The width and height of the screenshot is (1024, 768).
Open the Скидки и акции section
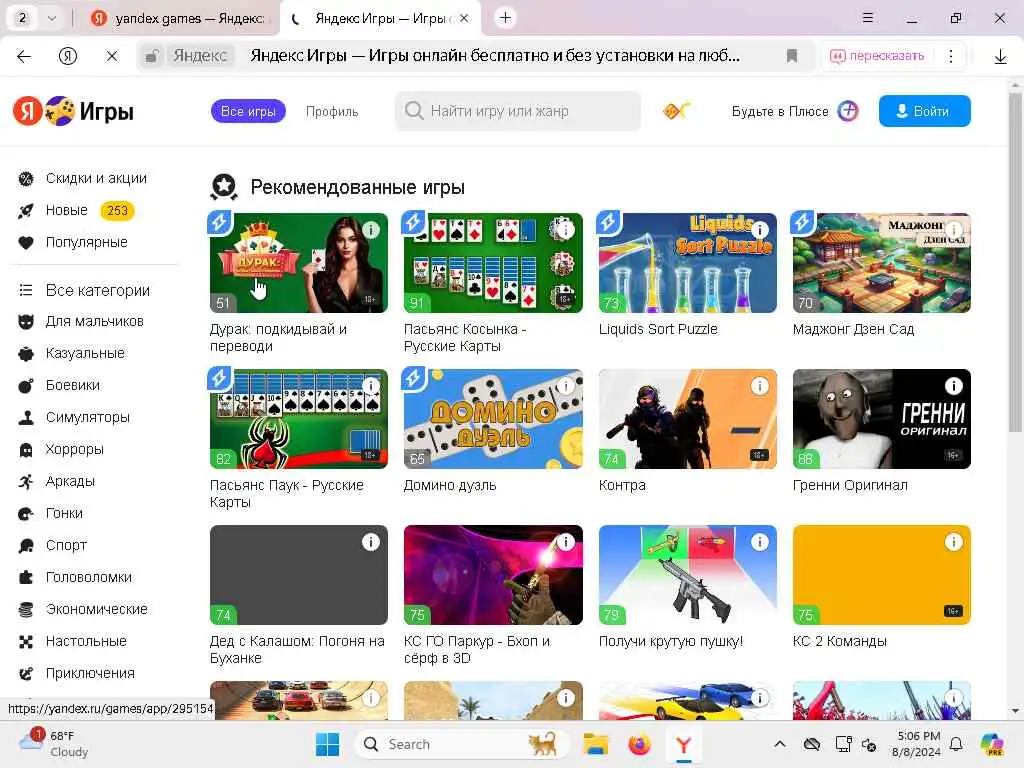83,178
